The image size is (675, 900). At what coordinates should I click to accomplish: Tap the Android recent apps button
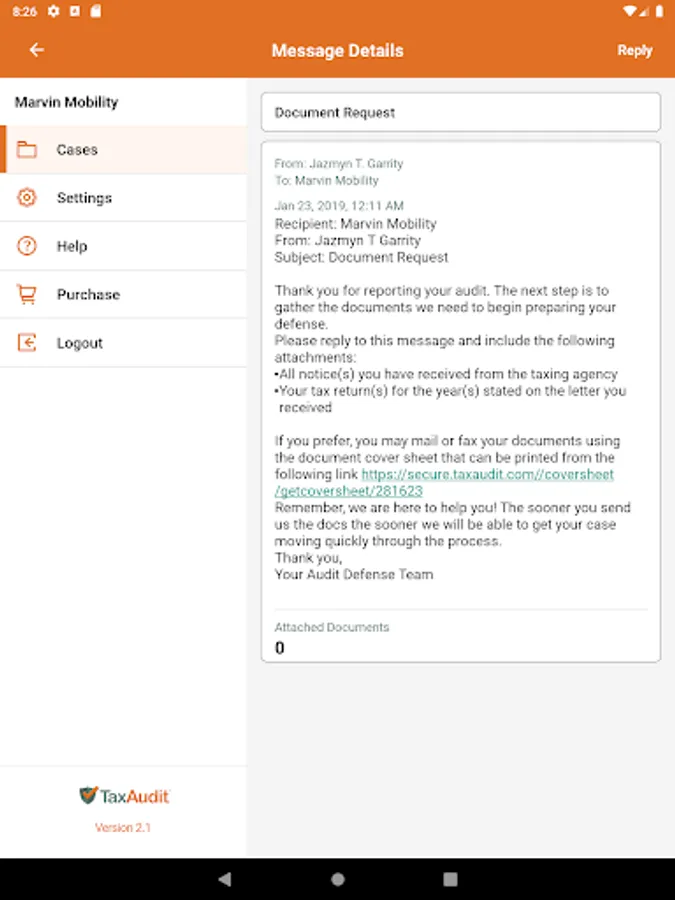coord(451,879)
